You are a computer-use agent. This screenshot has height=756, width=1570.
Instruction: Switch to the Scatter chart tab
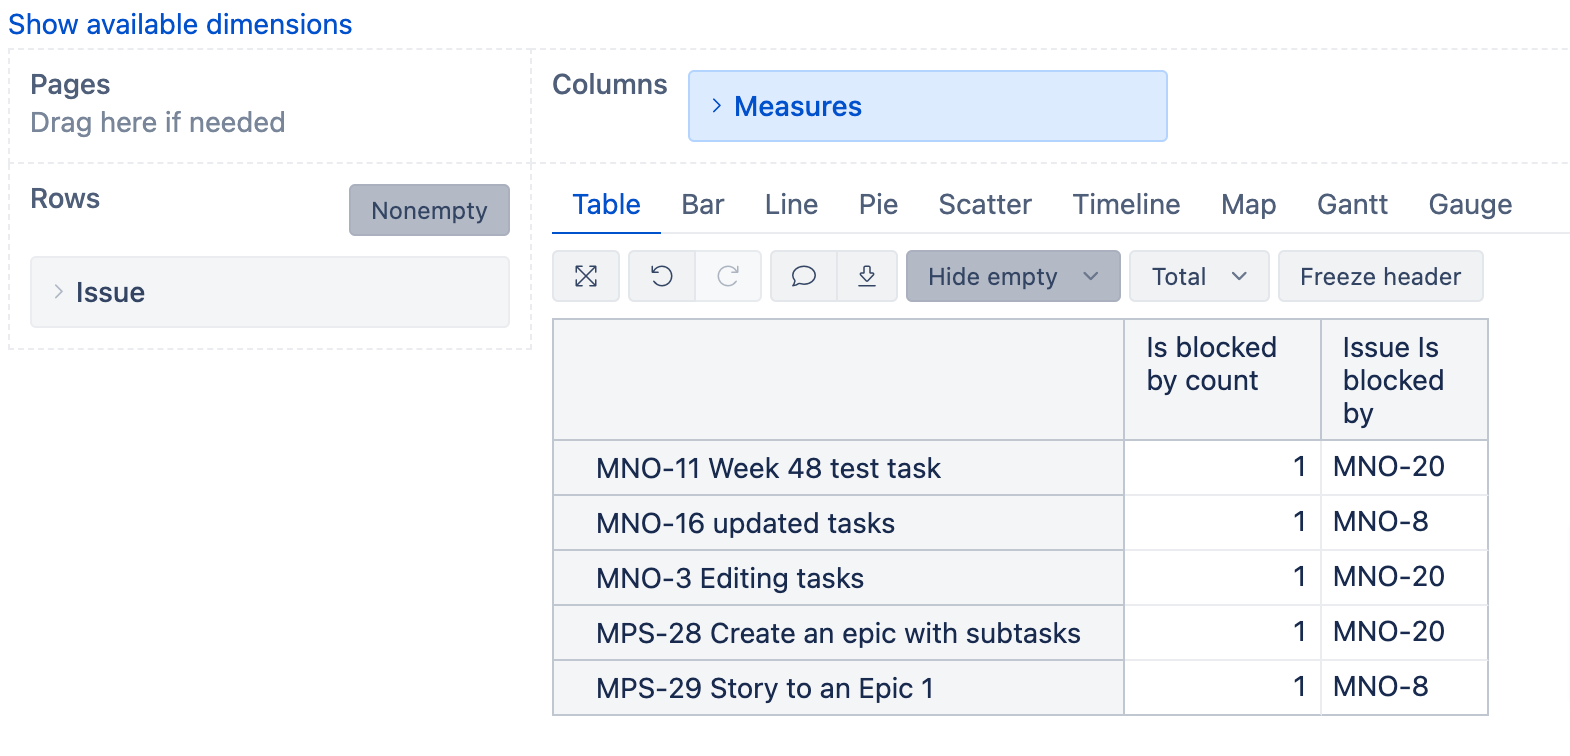pos(985,204)
